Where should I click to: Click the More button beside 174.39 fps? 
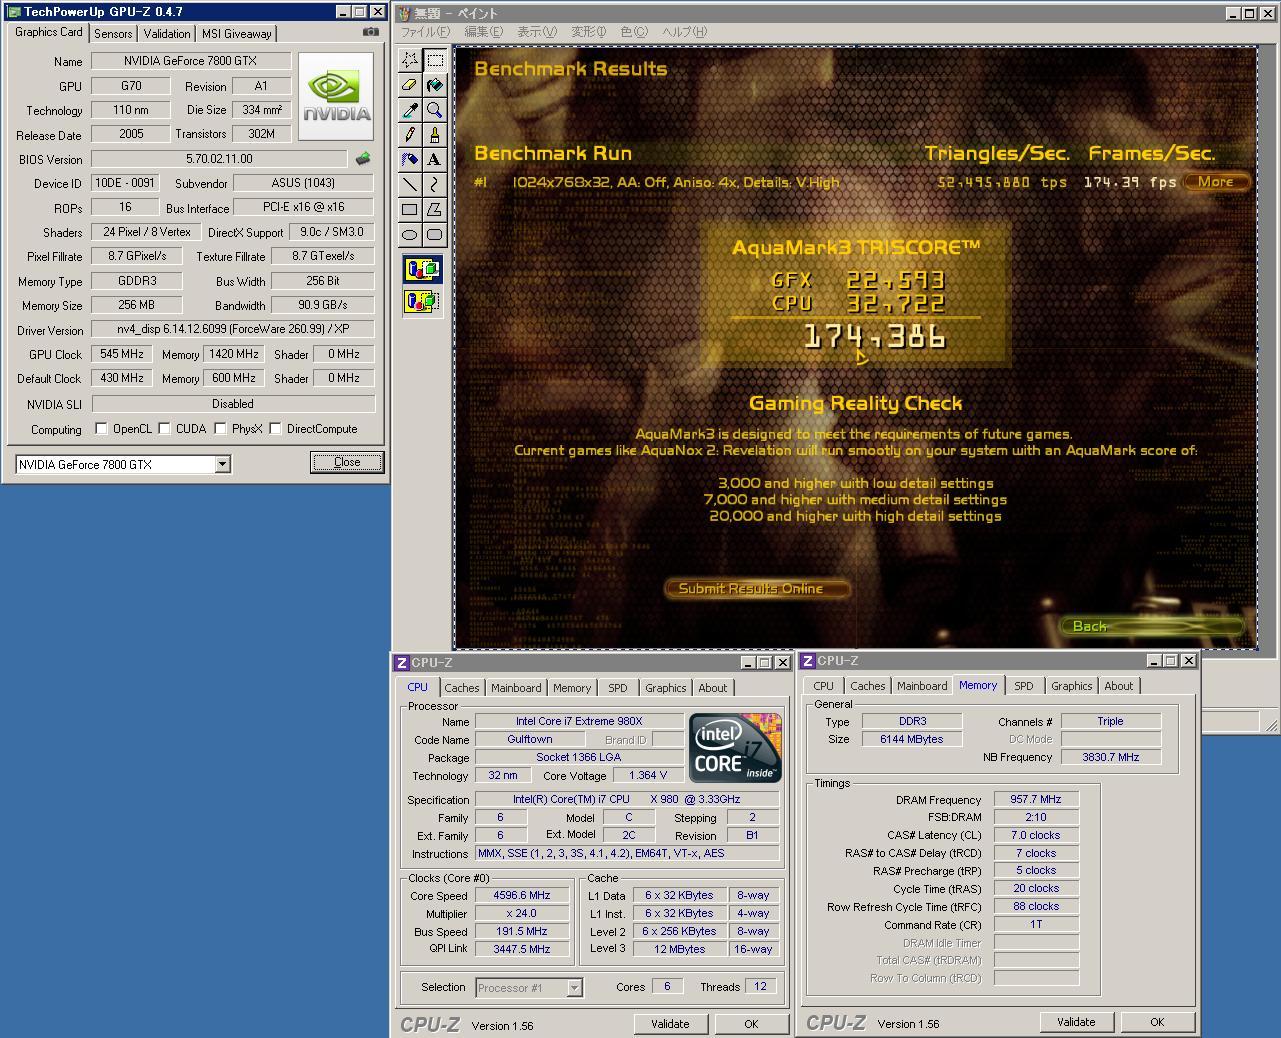pyautogui.click(x=1216, y=182)
